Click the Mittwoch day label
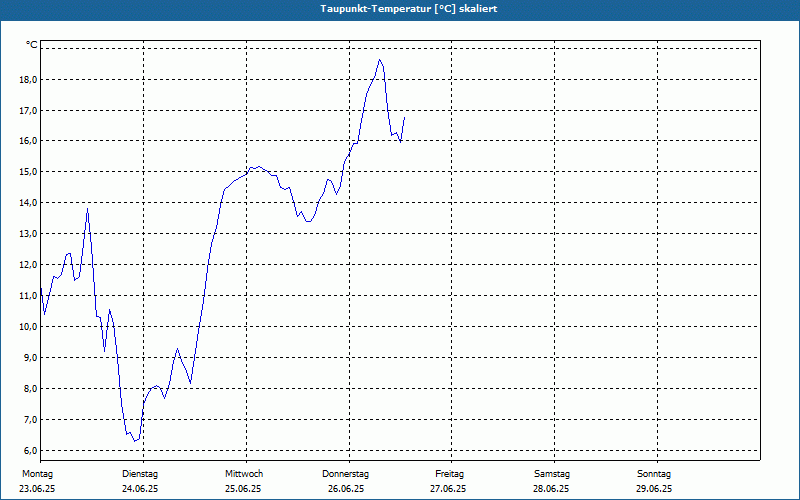Screen dimensions: 800x500 (x=244, y=474)
